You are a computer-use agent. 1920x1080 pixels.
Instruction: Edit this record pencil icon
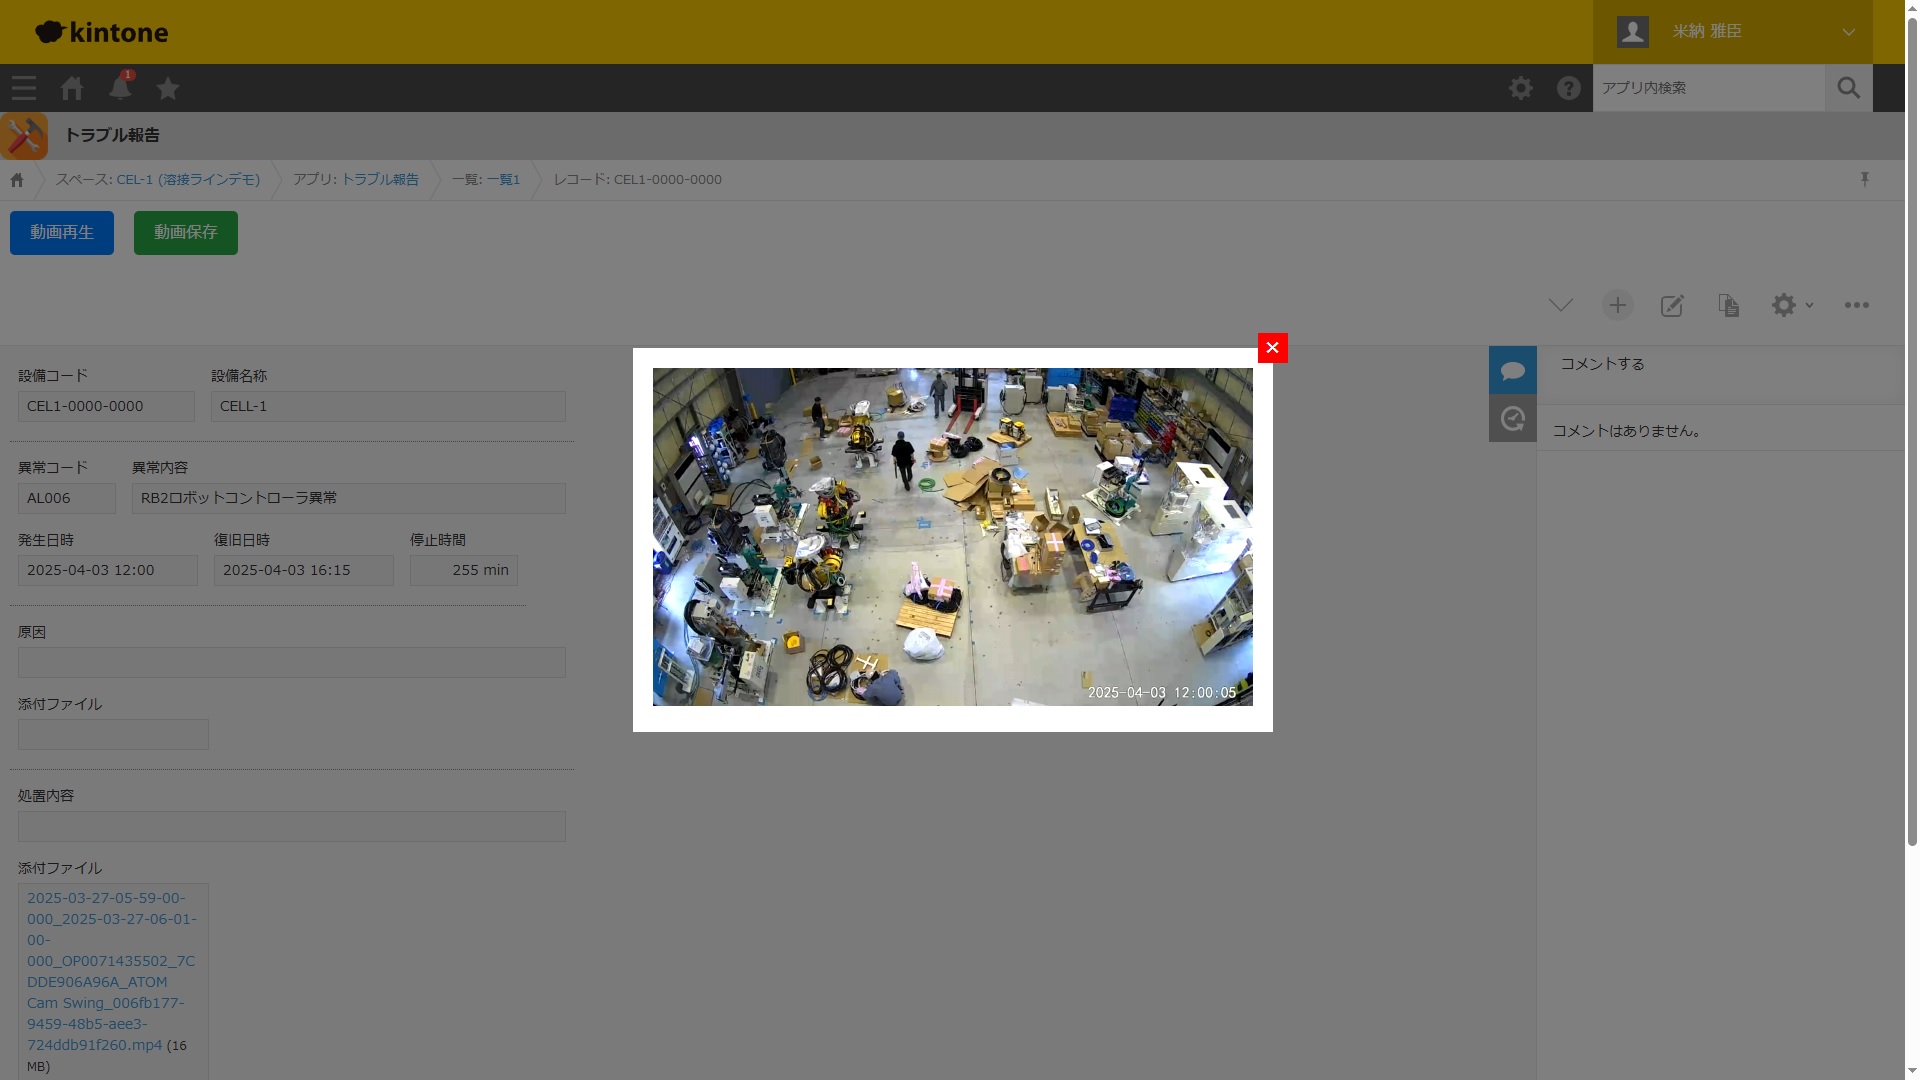(x=1672, y=305)
